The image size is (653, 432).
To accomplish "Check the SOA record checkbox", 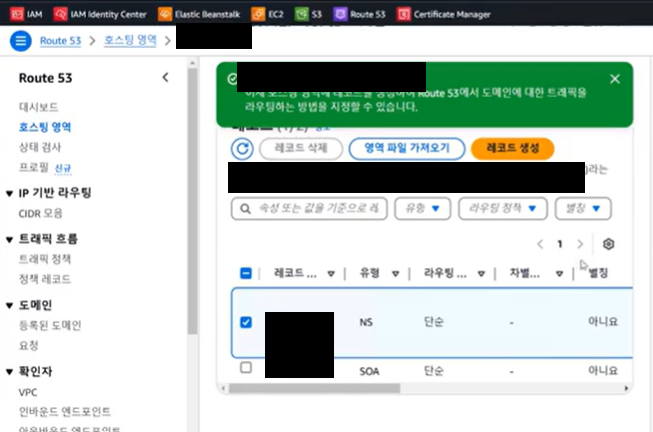I will click(x=246, y=367).
